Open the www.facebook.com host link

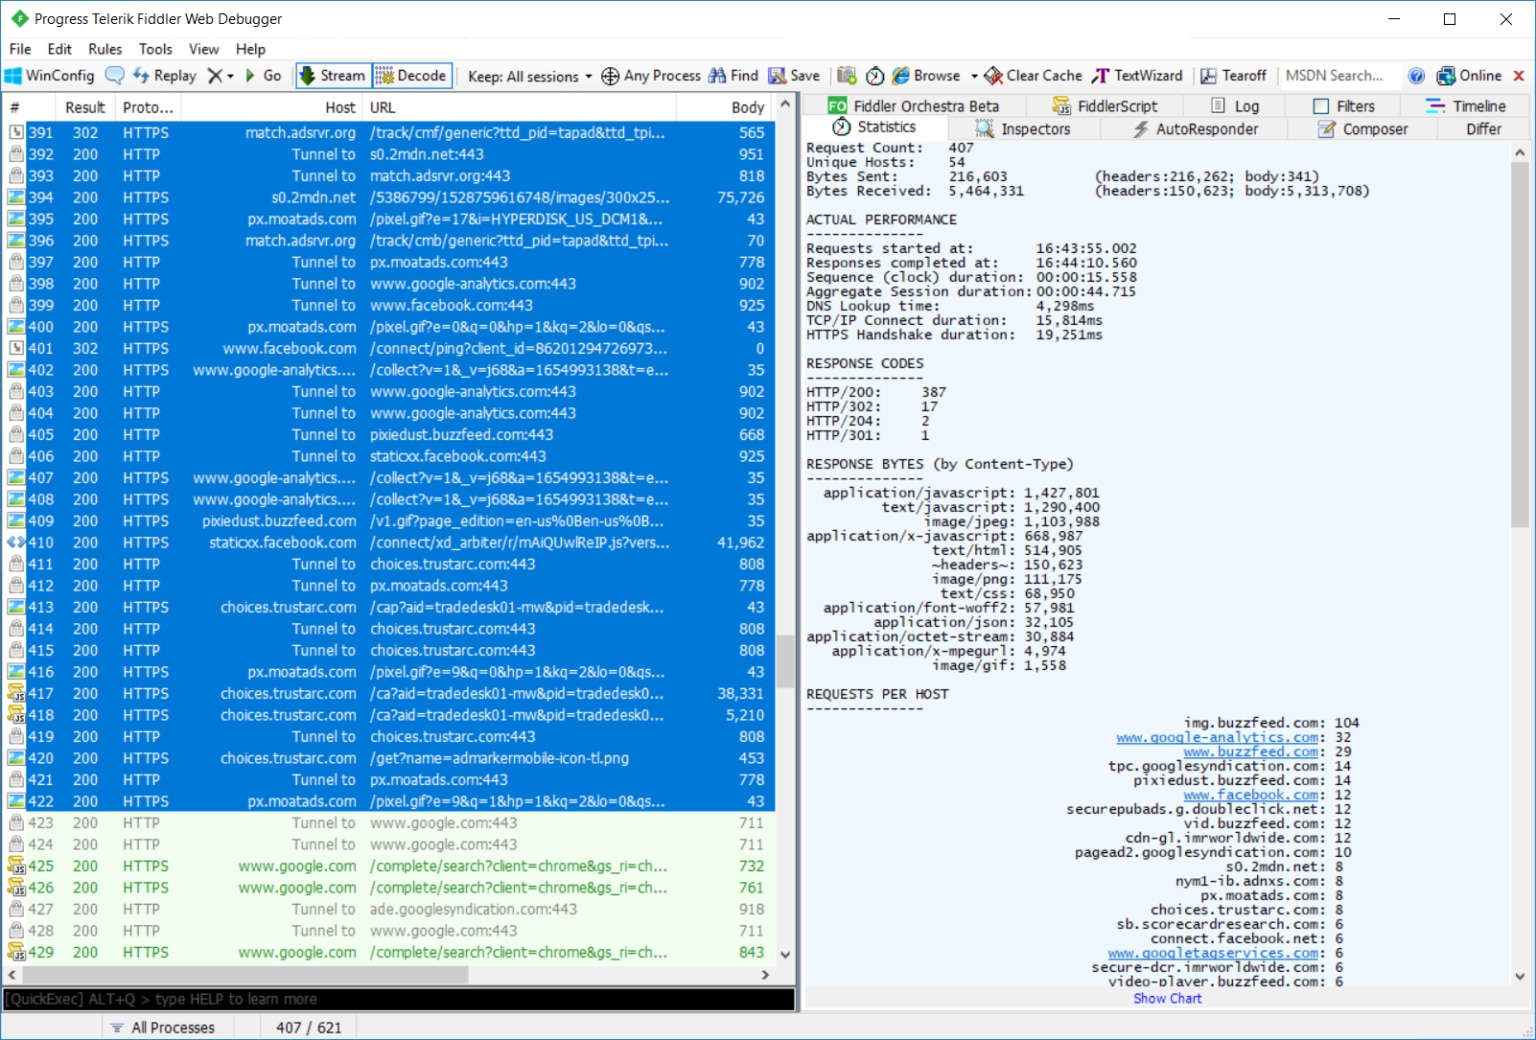click(x=1251, y=795)
